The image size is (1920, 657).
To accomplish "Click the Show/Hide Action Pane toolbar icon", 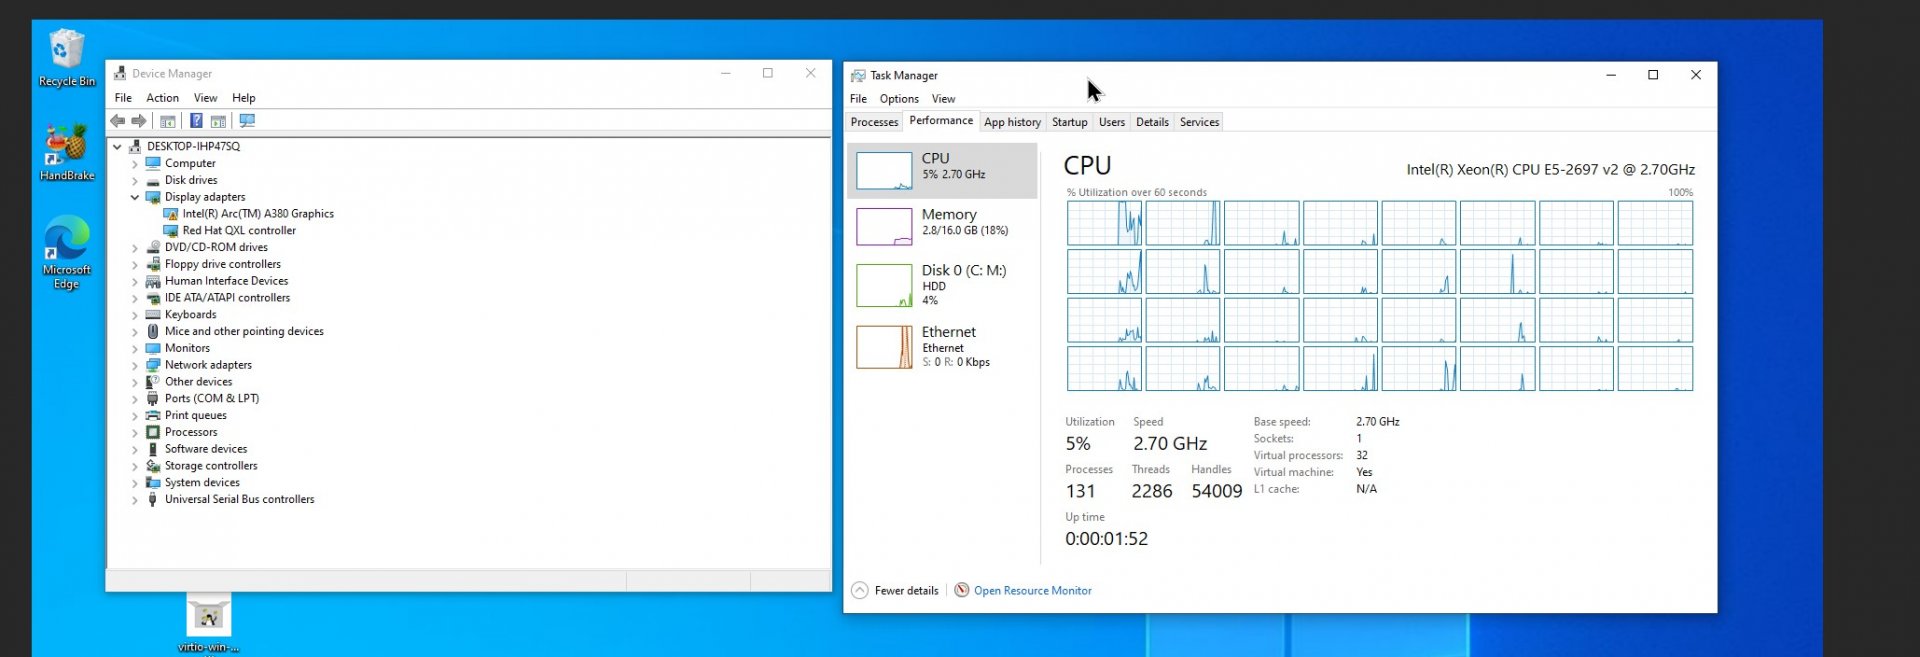I will 218,121.
